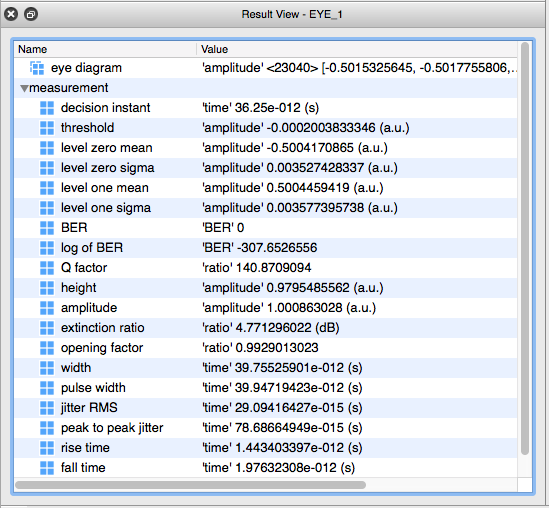Select the peak to peak jitter value
Screen dimensions: 549x508
tap(282, 428)
